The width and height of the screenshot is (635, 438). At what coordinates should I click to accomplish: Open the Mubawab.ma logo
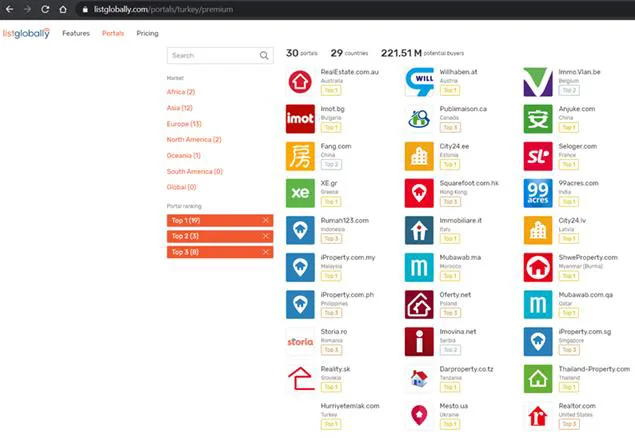(419, 267)
